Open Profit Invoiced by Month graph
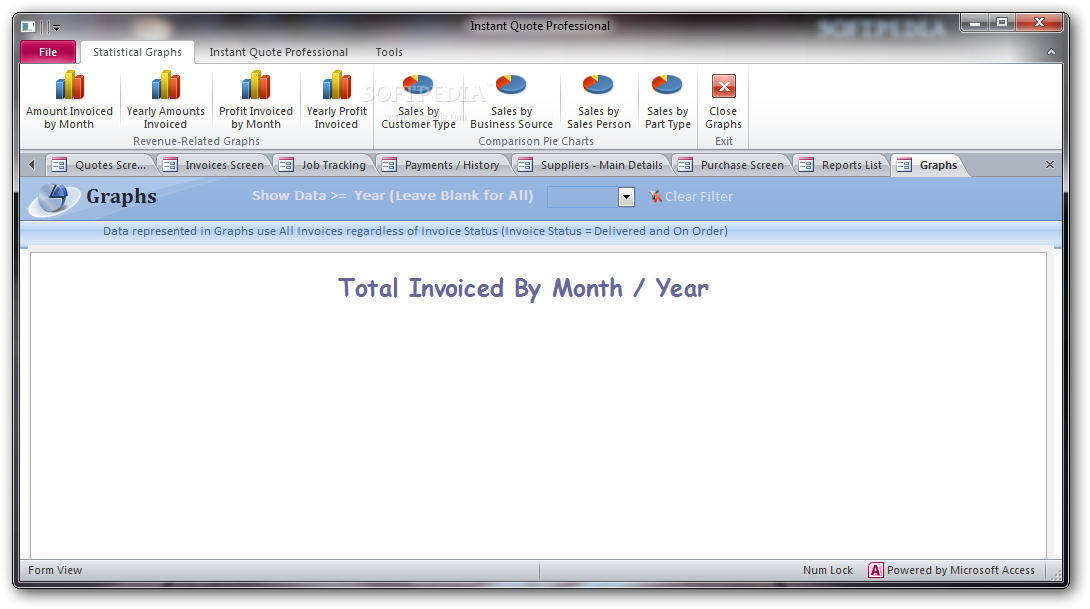This screenshot has width=1090, height=609. coord(256,100)
